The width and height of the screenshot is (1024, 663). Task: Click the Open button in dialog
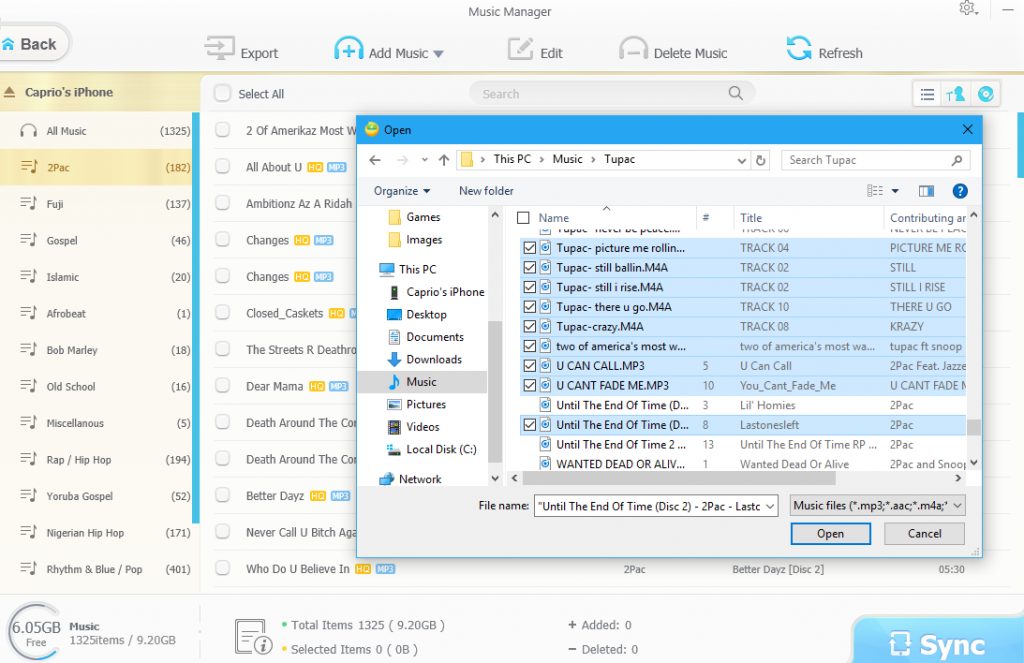coord(830,534)
